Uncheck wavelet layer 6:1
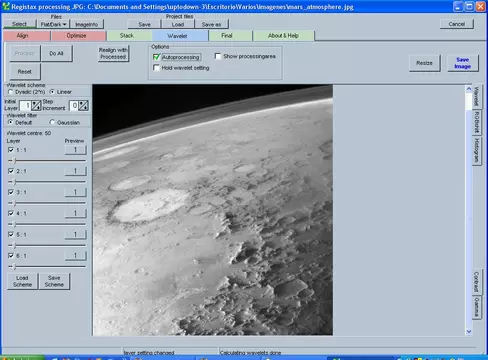Screen dimensions: 488x360 pos(11,255)
